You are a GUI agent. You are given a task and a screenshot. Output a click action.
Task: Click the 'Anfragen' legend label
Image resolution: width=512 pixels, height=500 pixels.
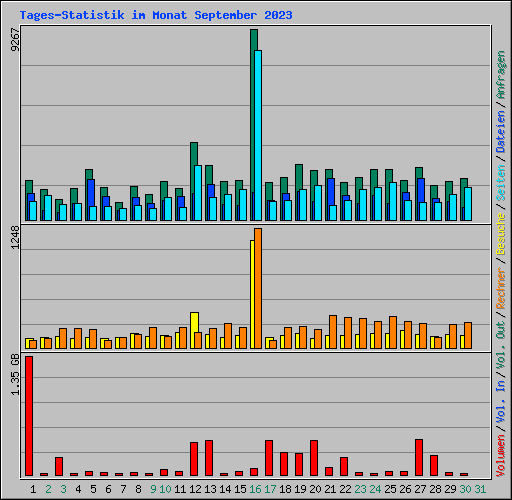tap(501, 74)
